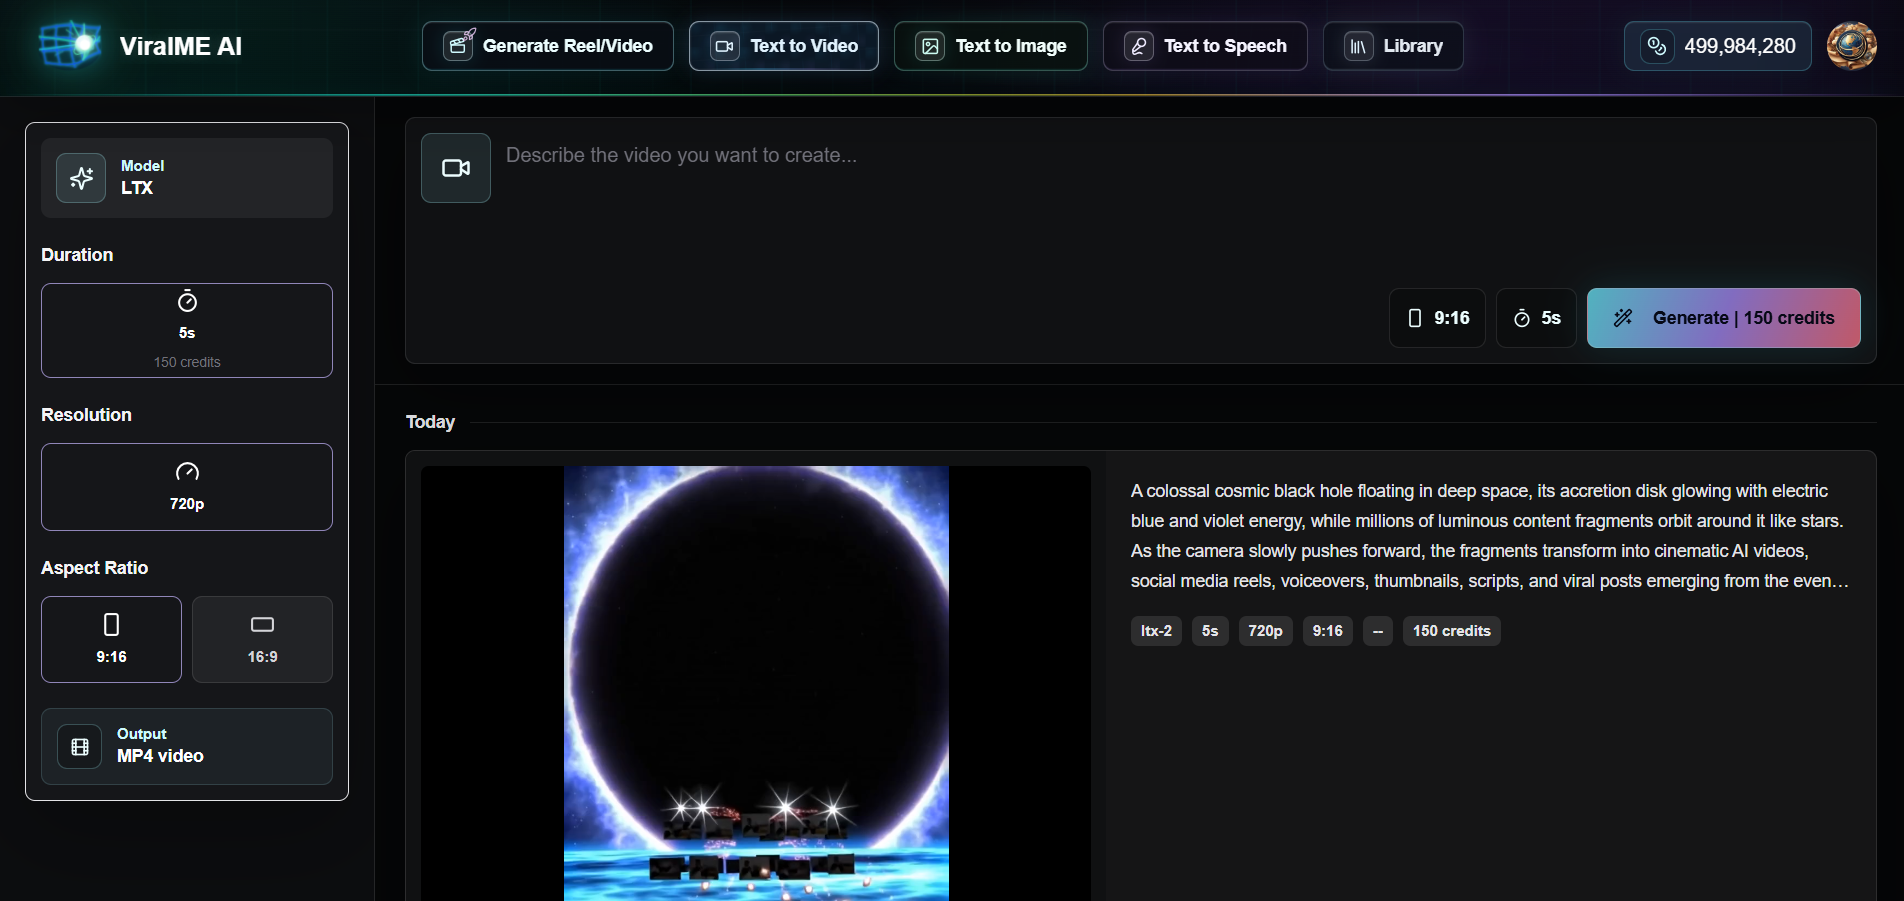
Task: Open the 9:16 dropdown in prompt bar
Action: [x=1437, y=318]
